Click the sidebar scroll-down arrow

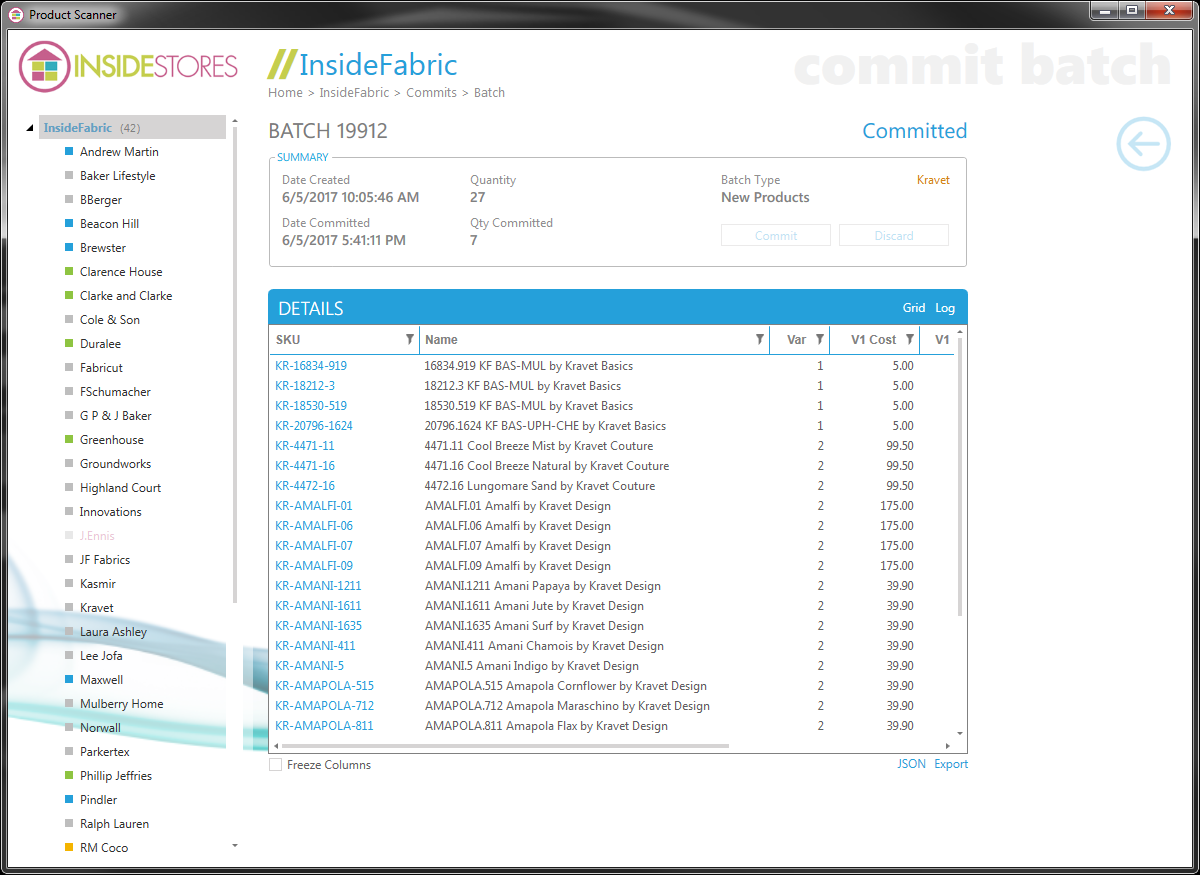pos(235,846)
